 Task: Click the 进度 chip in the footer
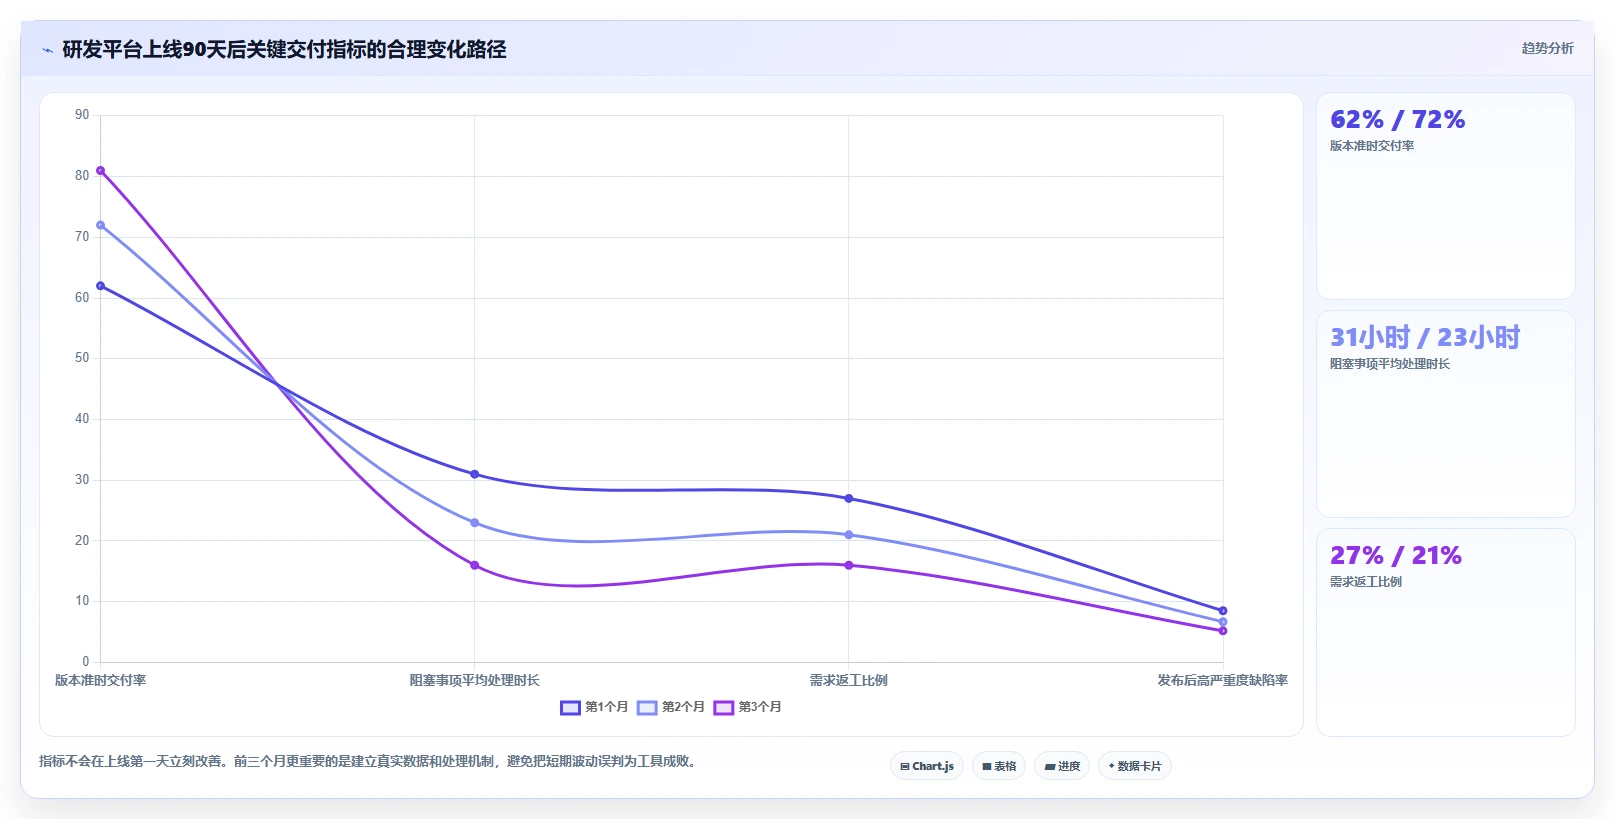(x=1062, y=766)
